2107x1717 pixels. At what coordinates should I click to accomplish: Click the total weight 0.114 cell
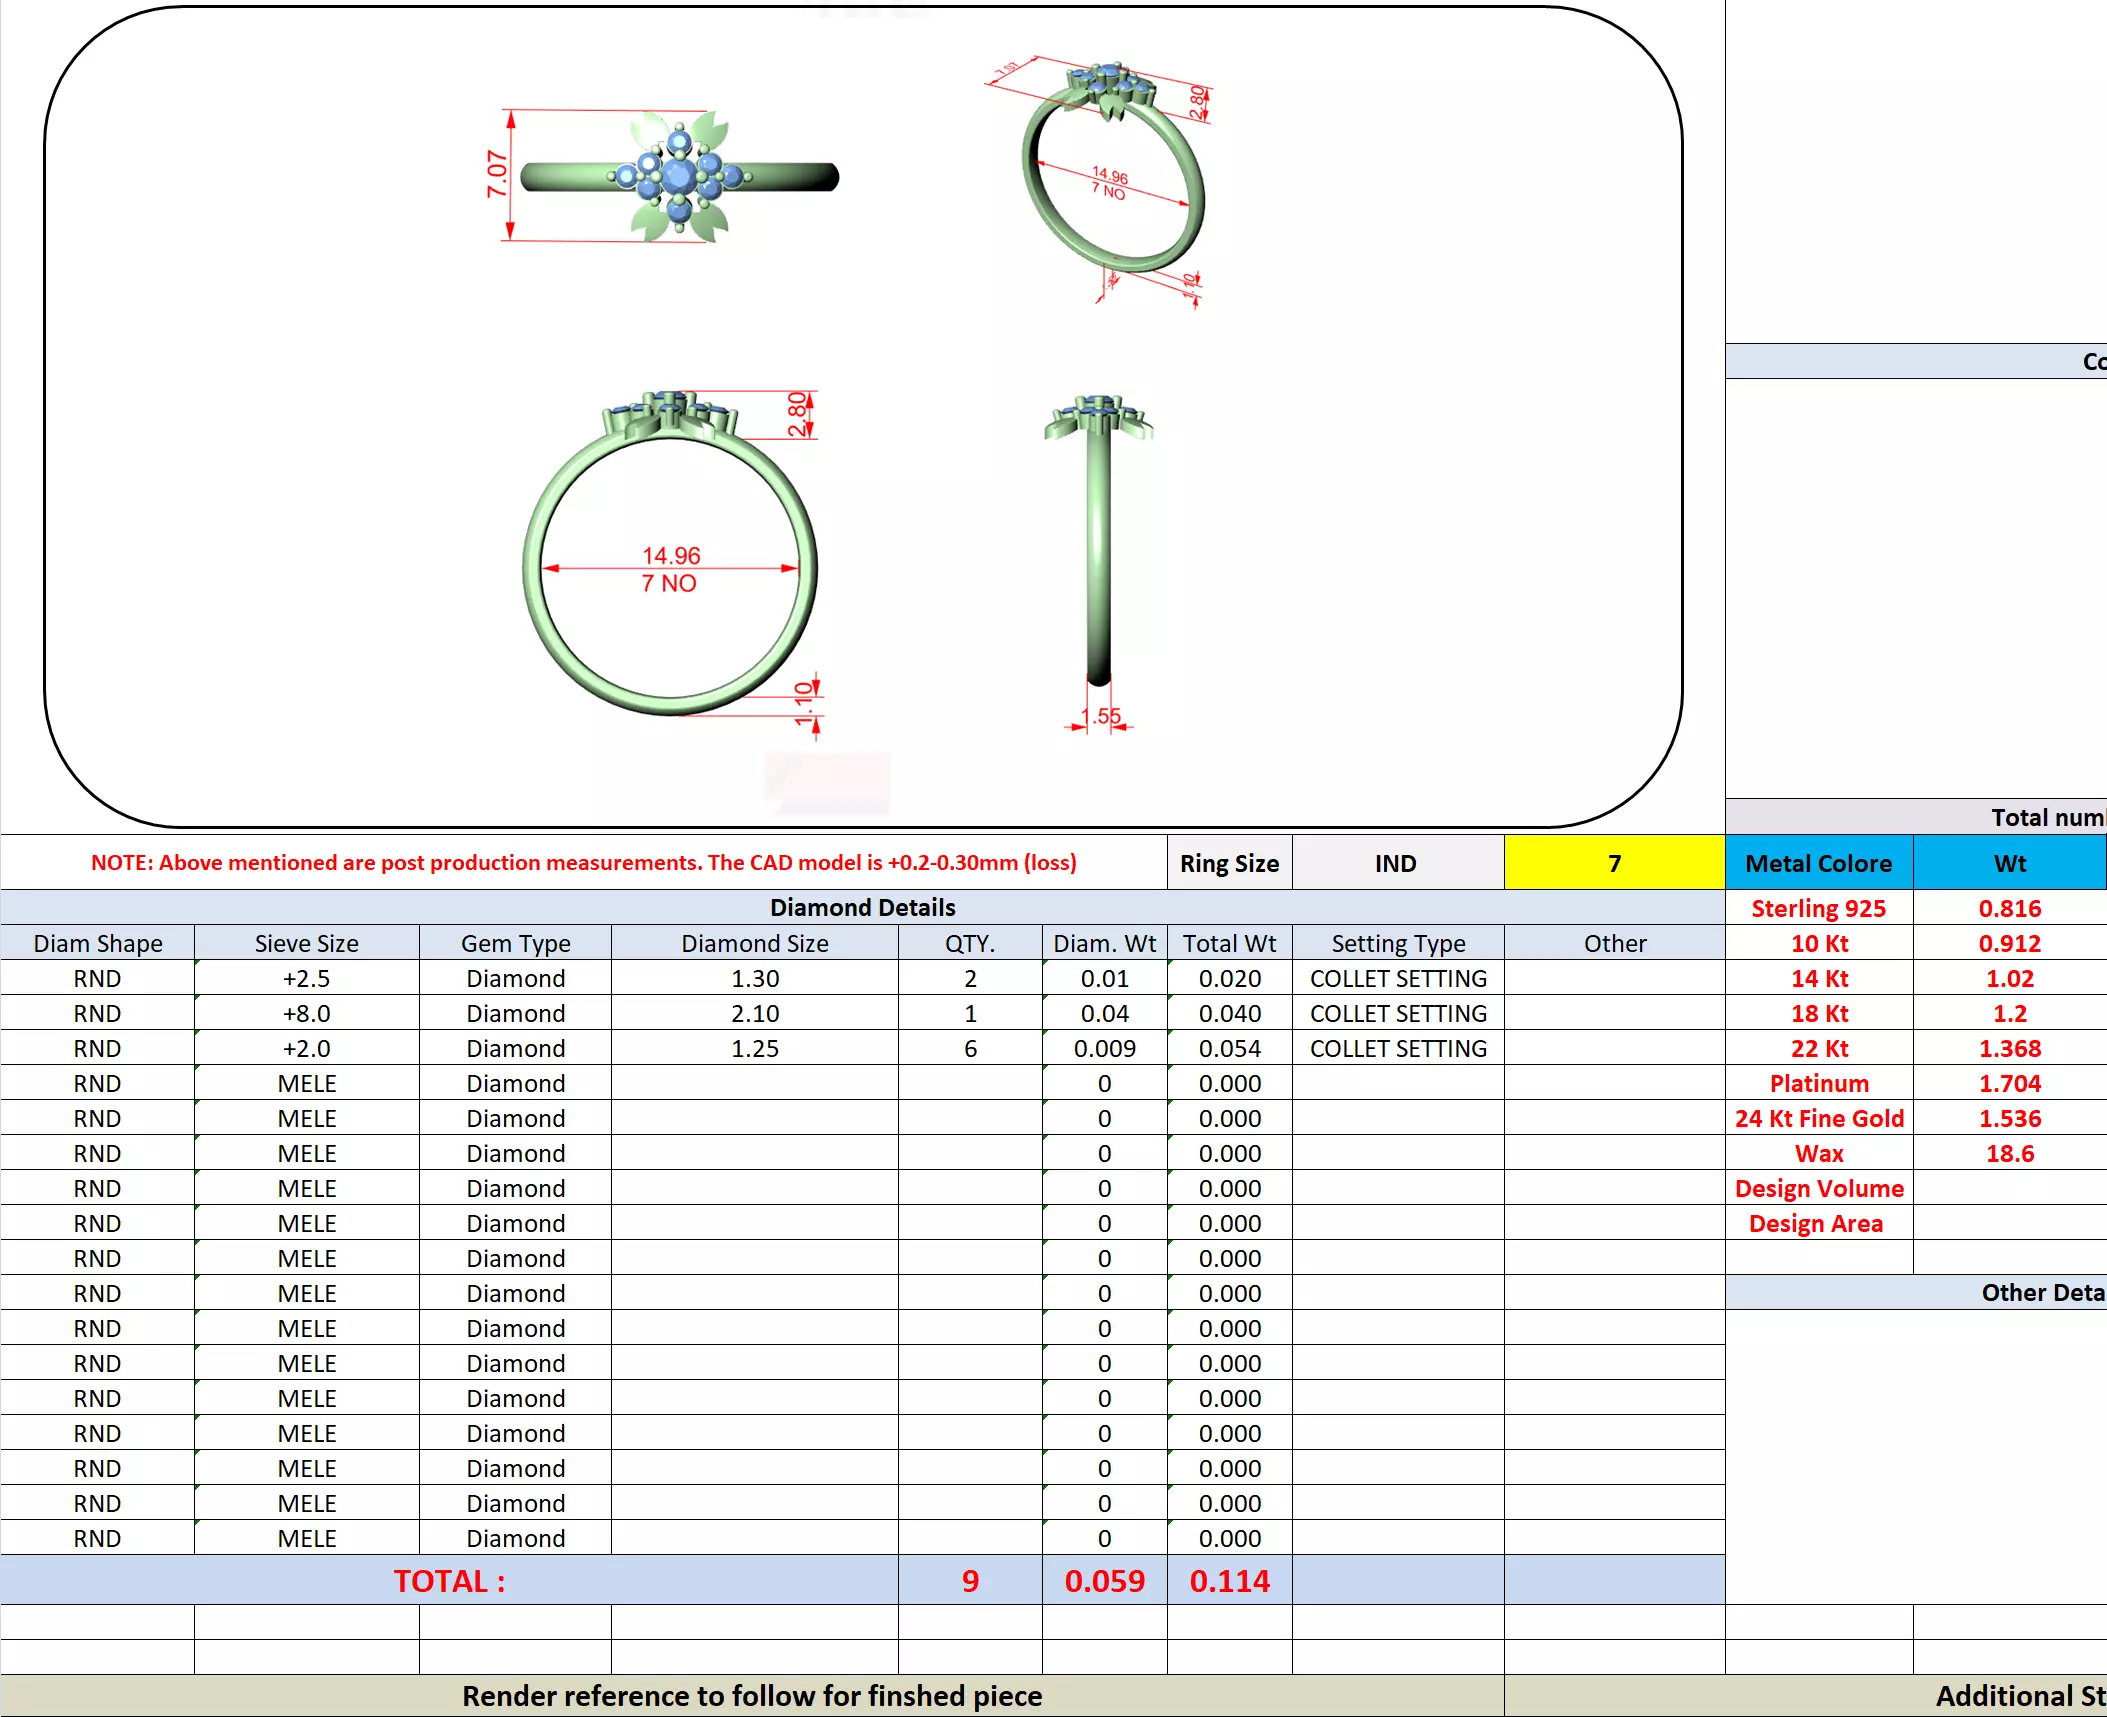1229,1581
